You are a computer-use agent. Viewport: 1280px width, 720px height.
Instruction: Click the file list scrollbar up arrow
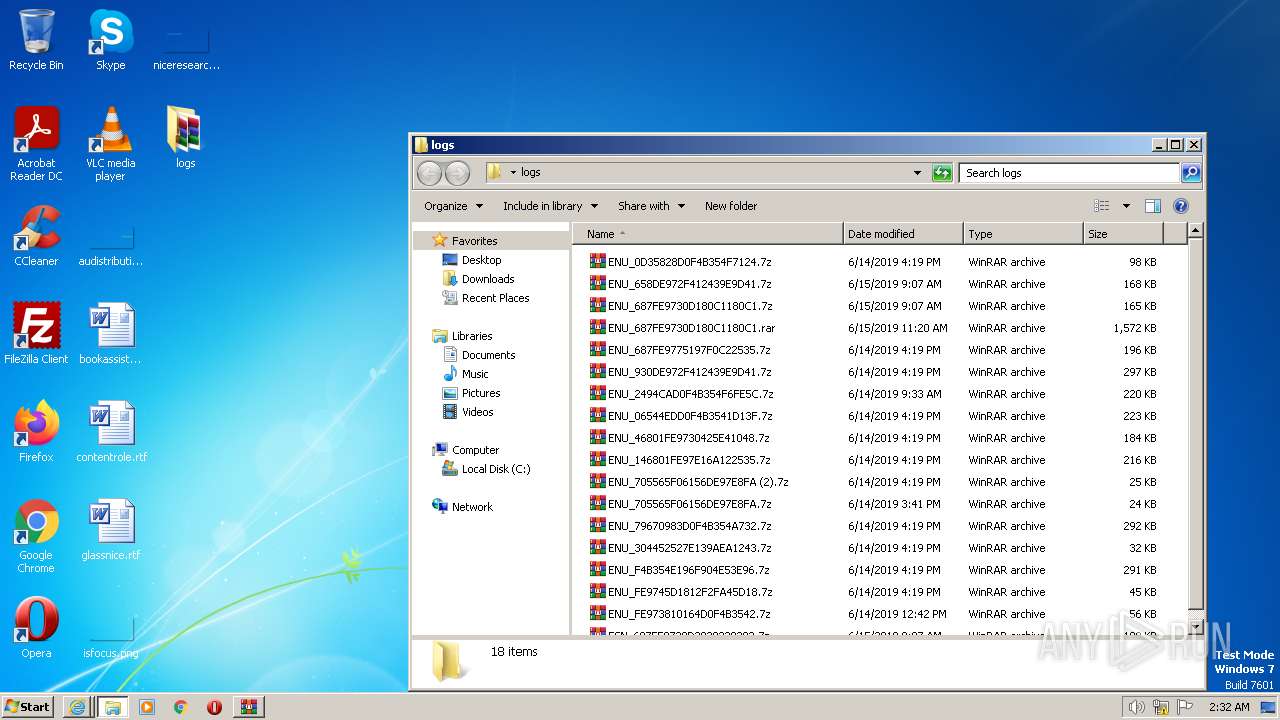click(1194, 231)
